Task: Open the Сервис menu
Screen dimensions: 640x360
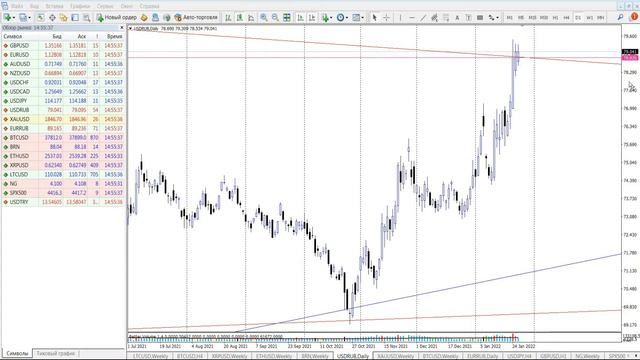Action: tap(105, 6)
